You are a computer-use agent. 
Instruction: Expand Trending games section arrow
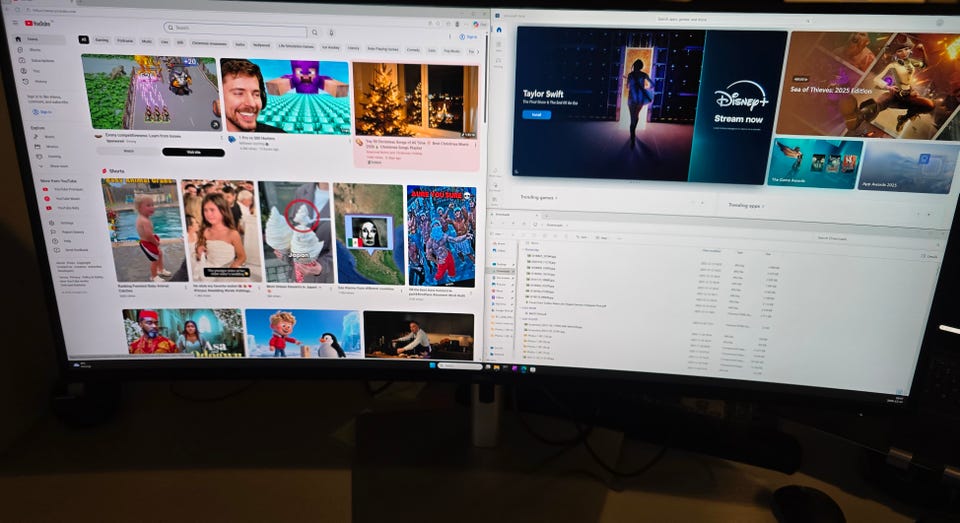(556, 198)
